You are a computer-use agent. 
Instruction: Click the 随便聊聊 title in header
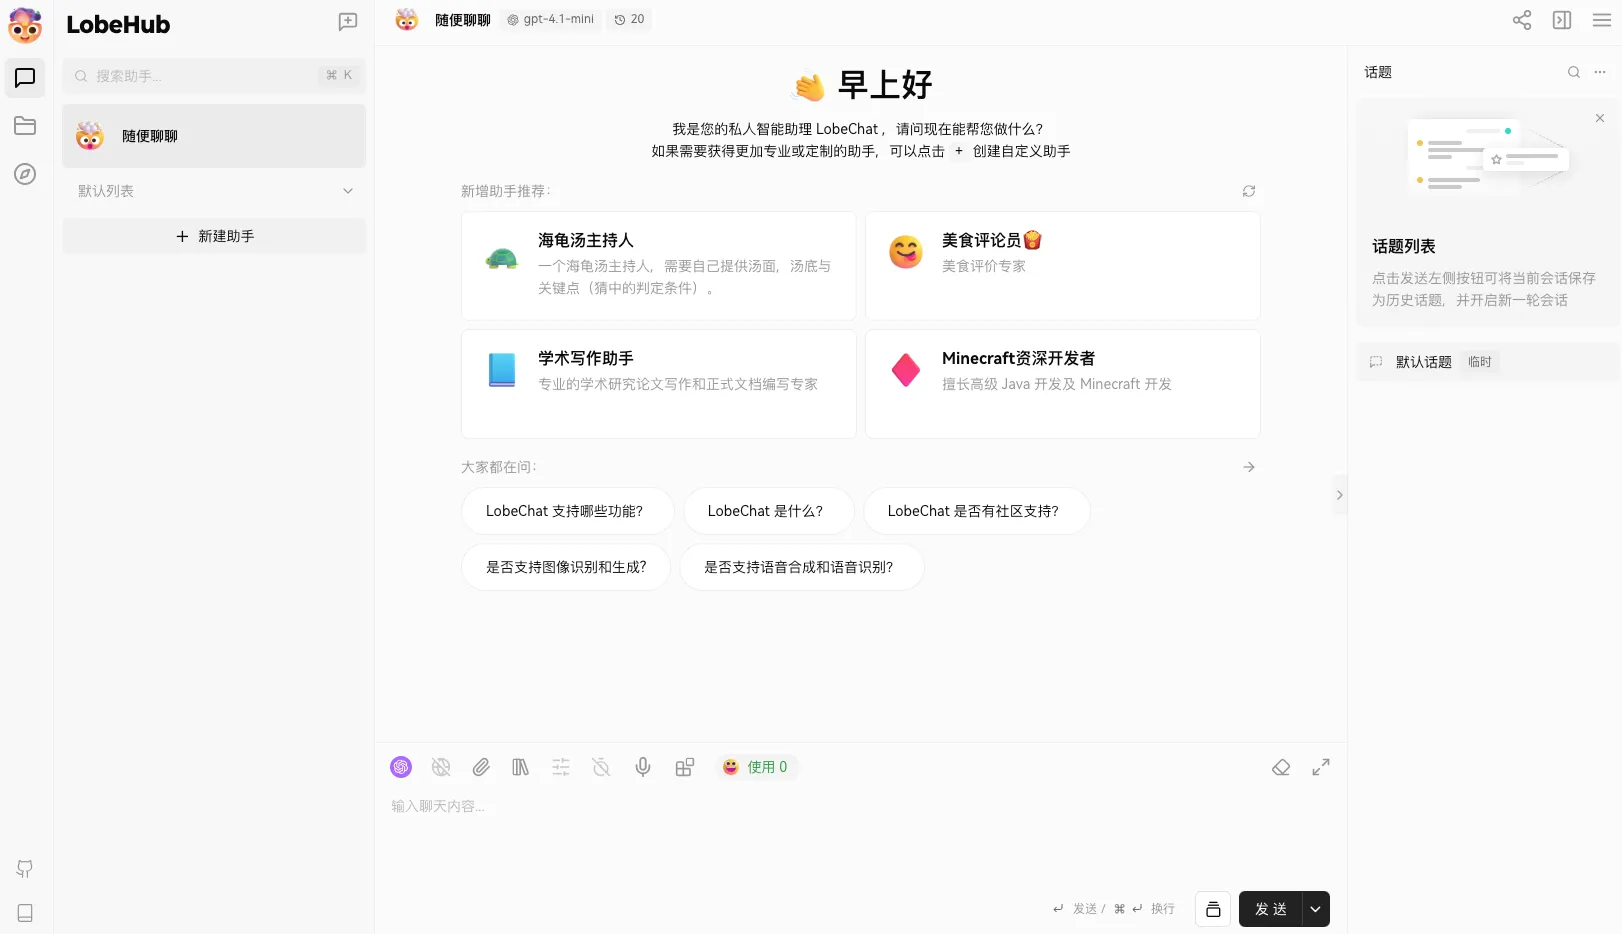(x=462, y=20)
